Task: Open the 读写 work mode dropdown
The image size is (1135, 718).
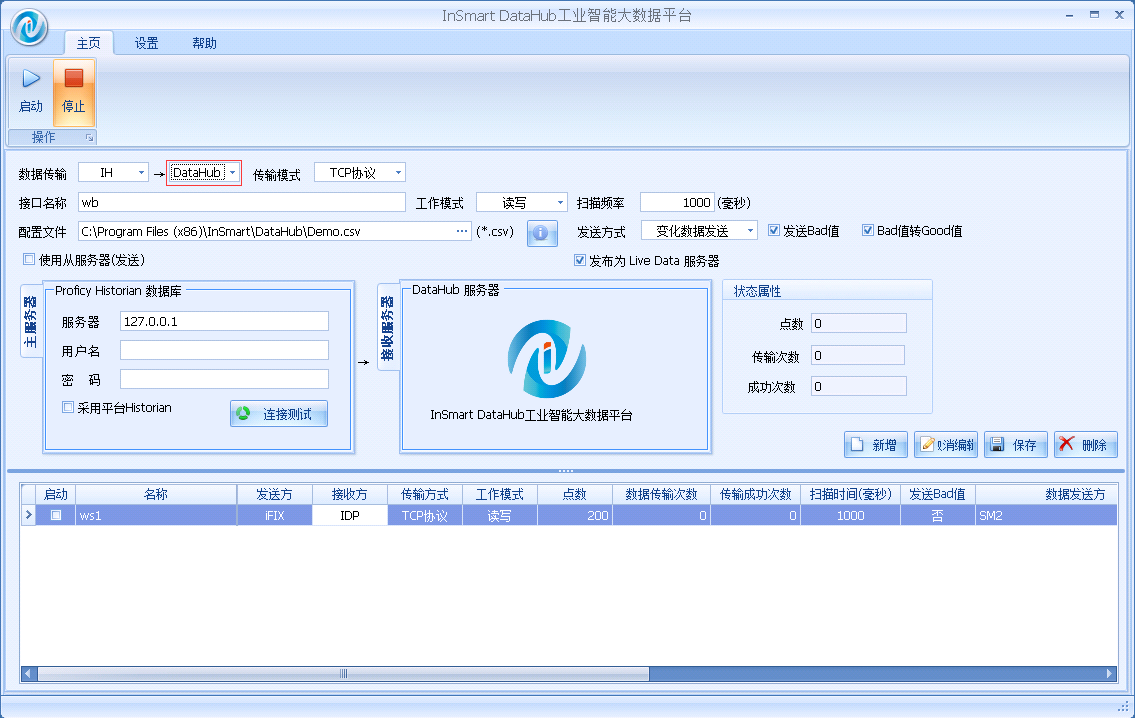Action: click(x=560, y=203)
